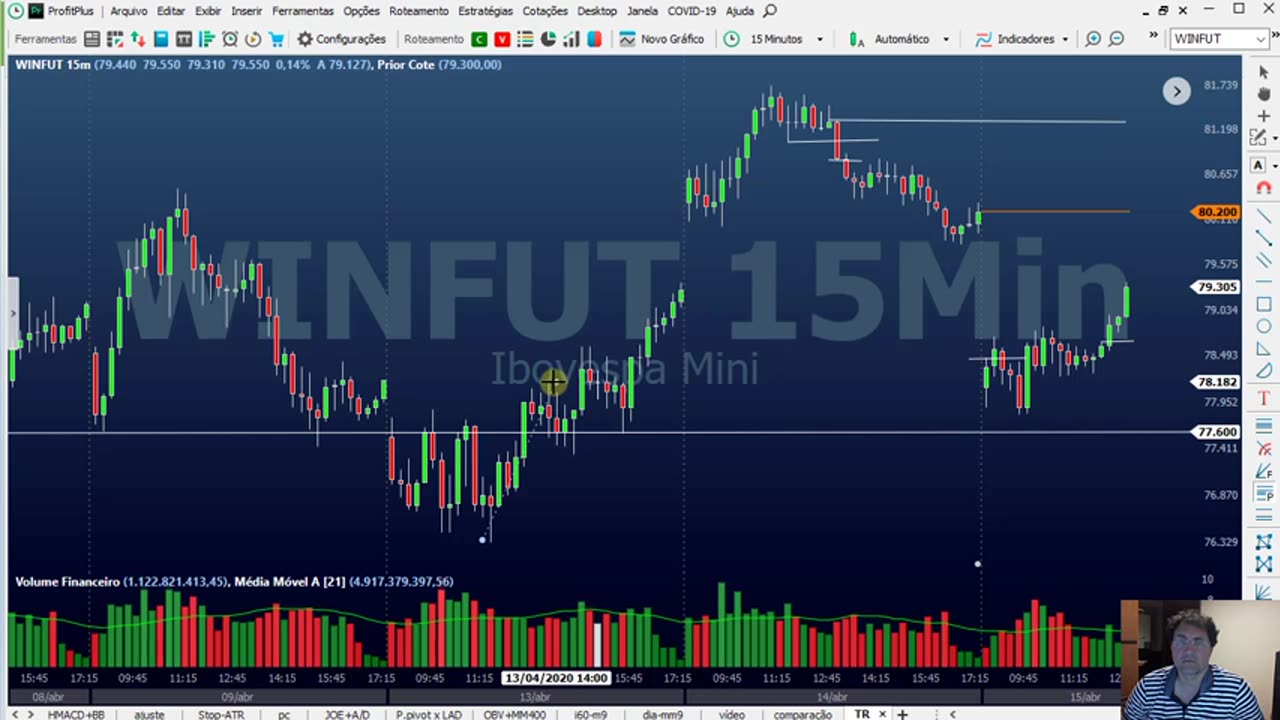Viewport: 1280px width, 720px height.
Task: Click the orange 80.200 price label
Action: pos(1216,212)
